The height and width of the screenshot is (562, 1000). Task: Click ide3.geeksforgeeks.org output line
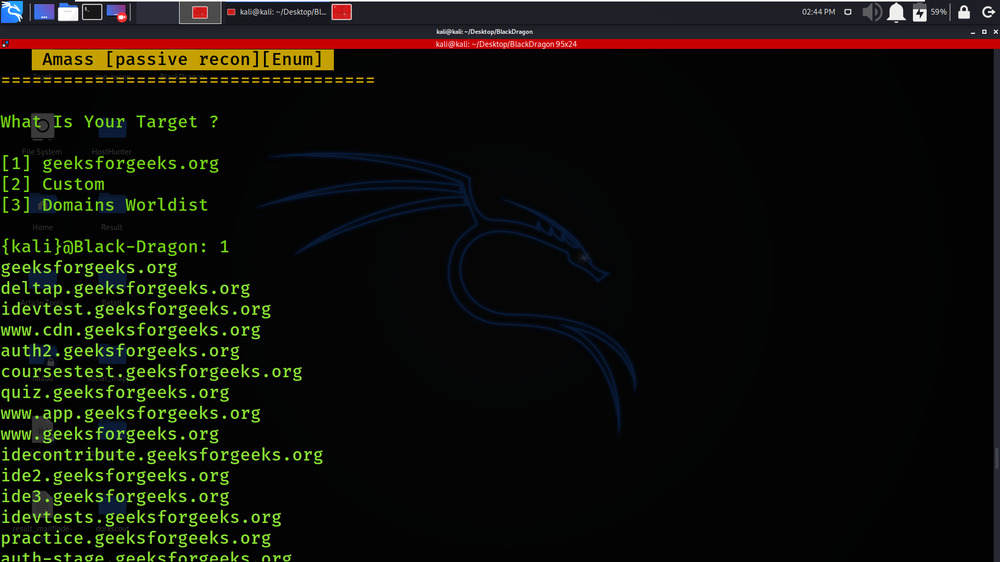pyautogui.click(x=115, y=497)
